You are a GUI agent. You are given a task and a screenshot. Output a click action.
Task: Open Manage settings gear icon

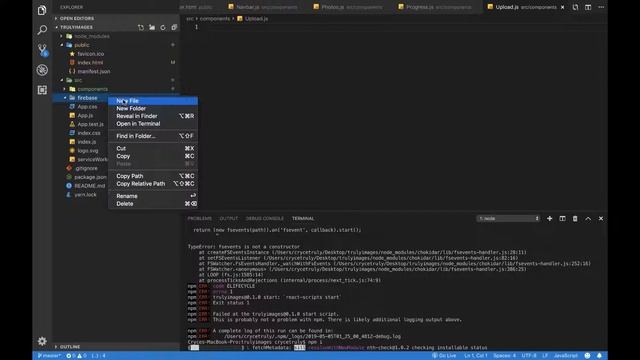42,341
